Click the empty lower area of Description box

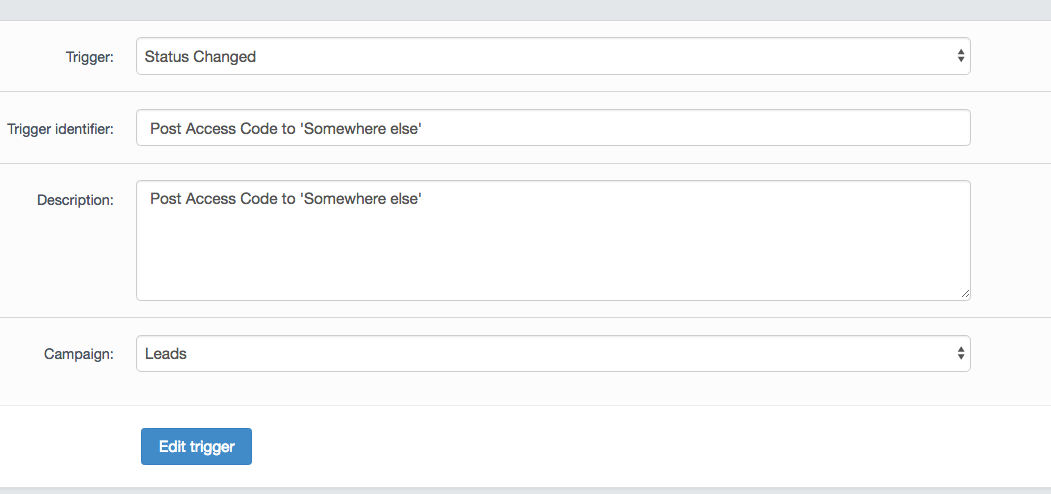[552, 265]
